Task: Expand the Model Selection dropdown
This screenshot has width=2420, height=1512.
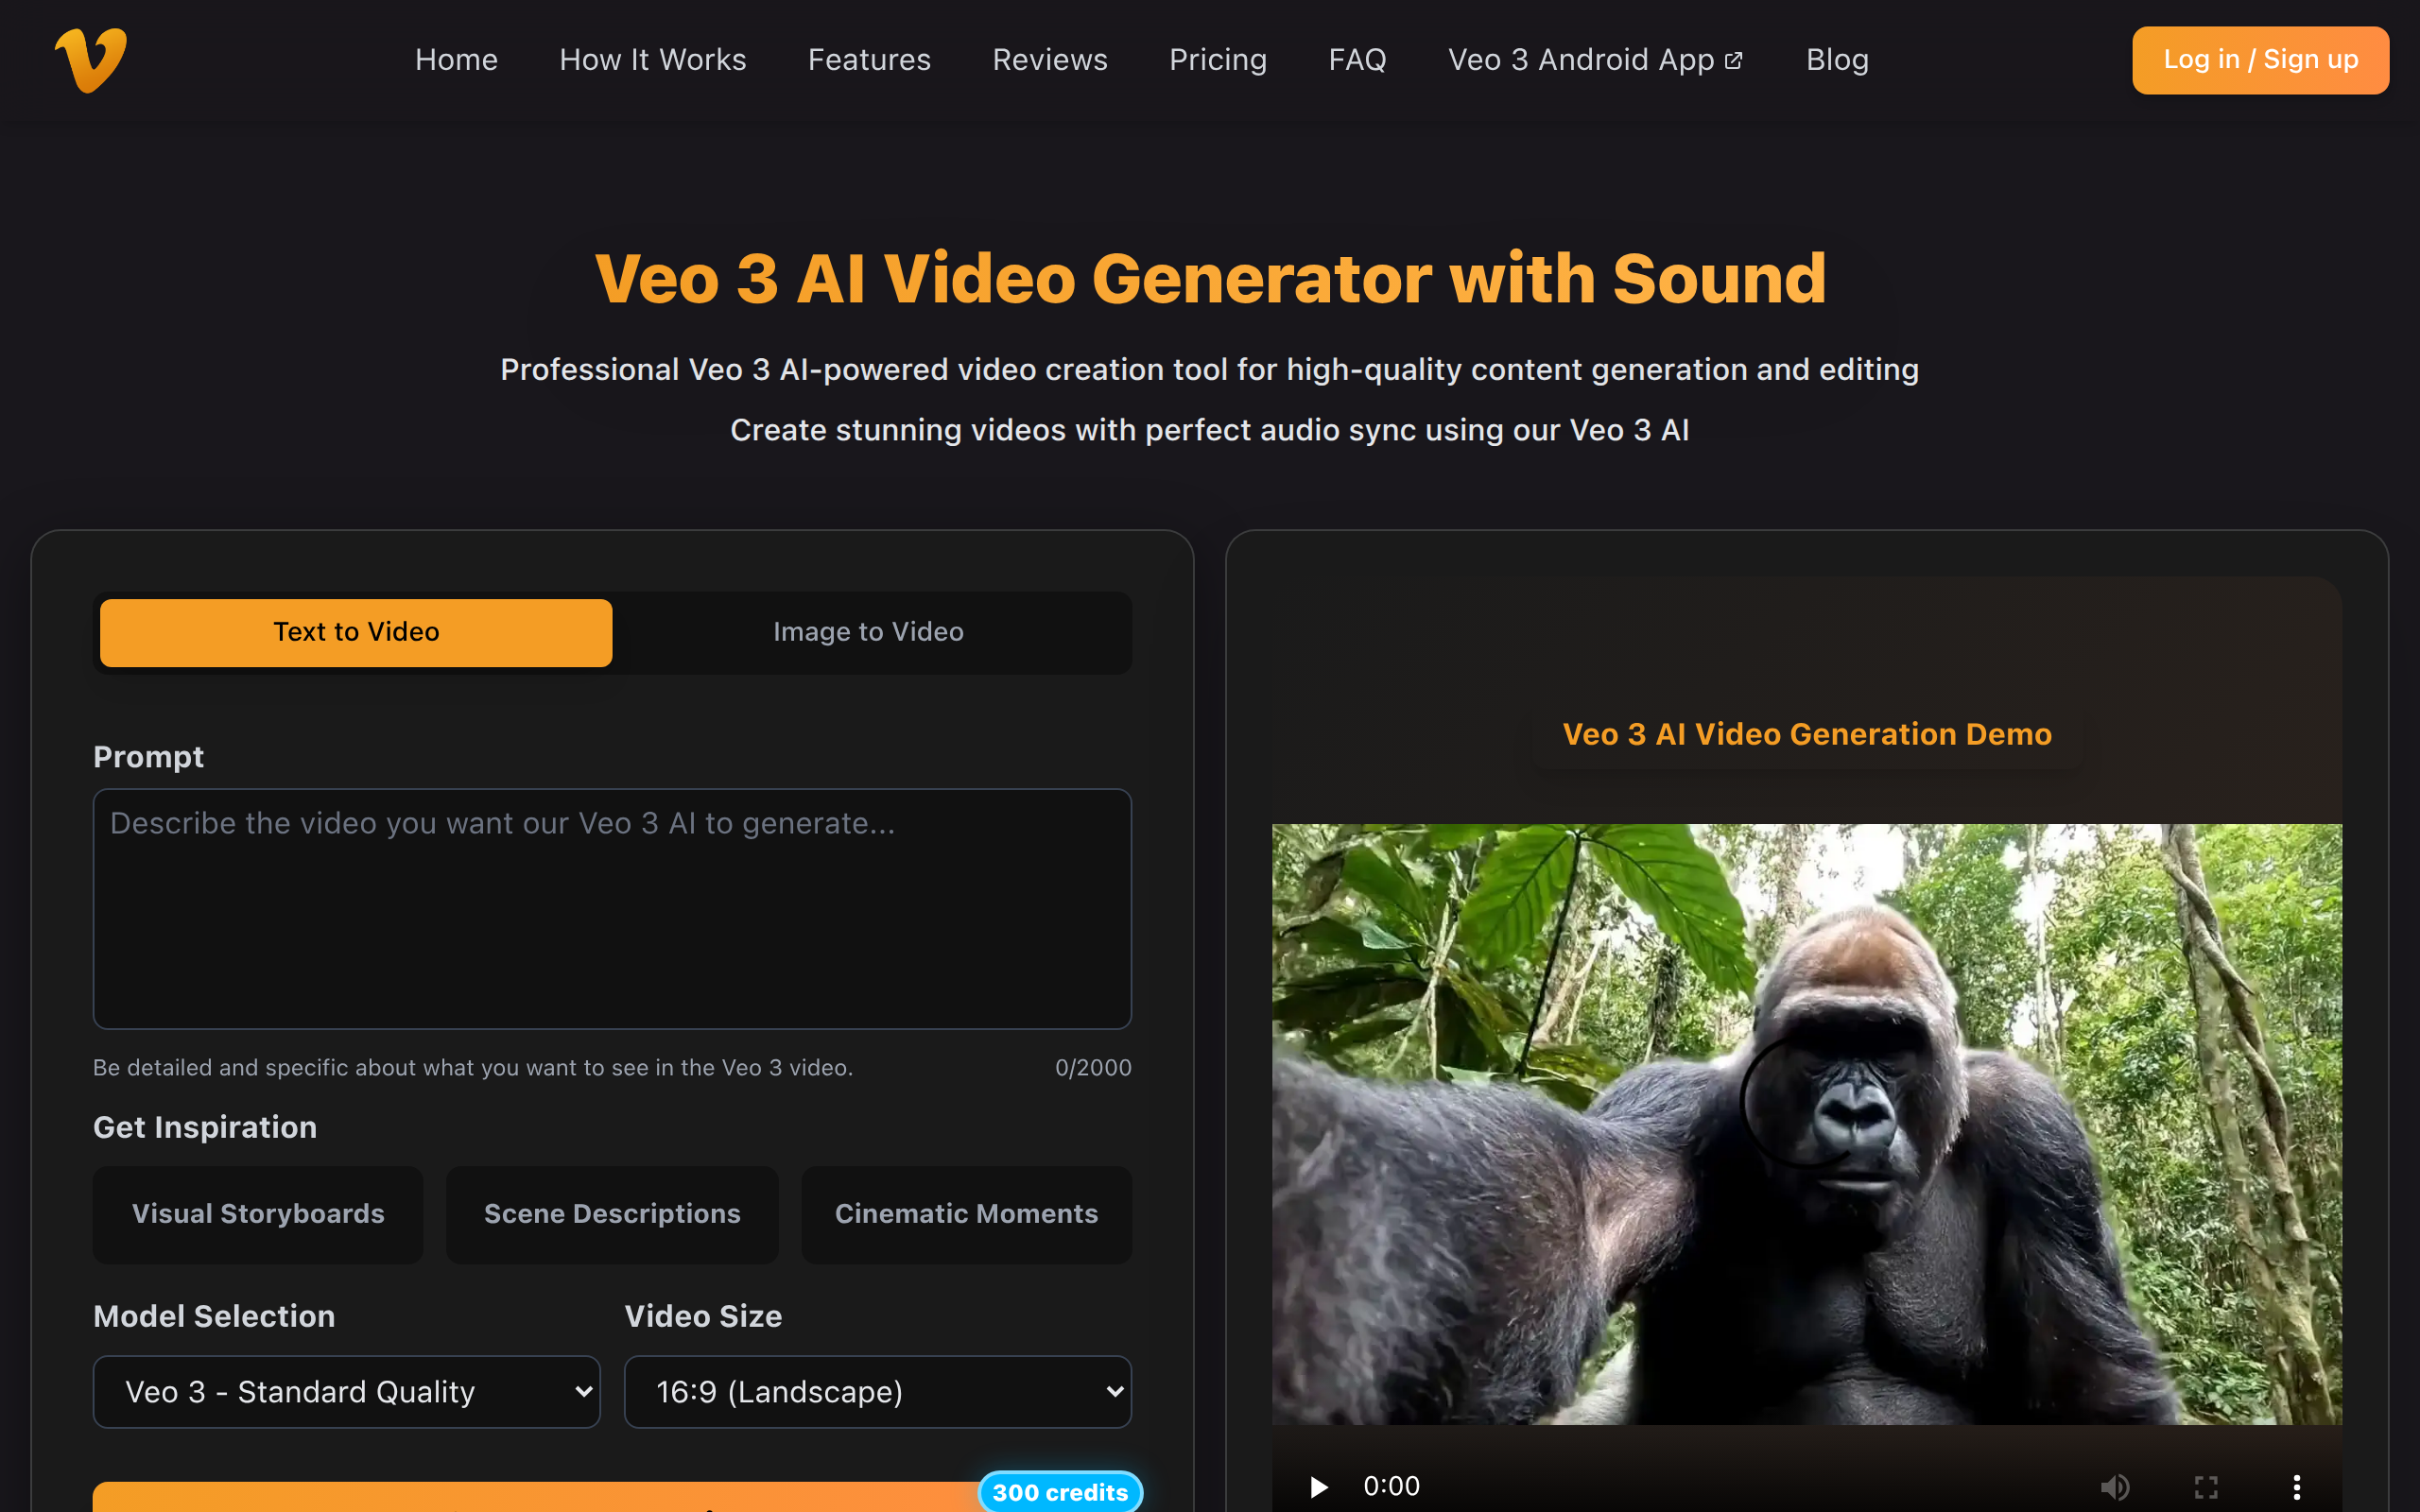Action: pyautogui.click(x=346, y=1391)
